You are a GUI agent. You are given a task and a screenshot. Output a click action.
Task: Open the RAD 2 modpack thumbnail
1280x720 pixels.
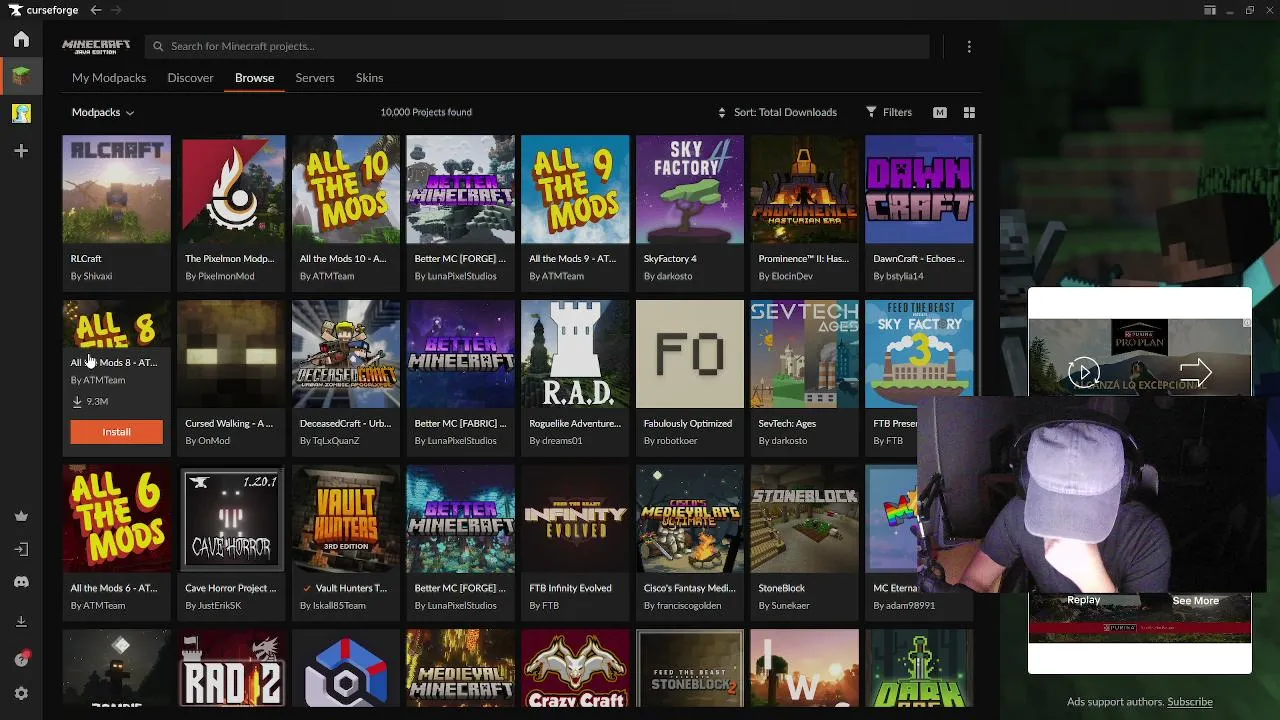(231, 668)
